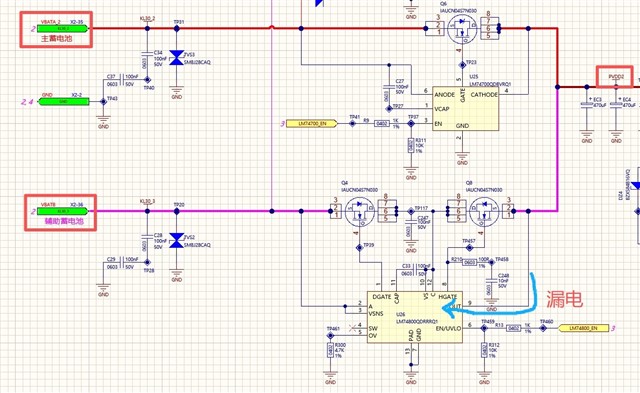Screen dimensions: 640x393
Task: Select resistor R300 symbol
Action: pos(330,350)
